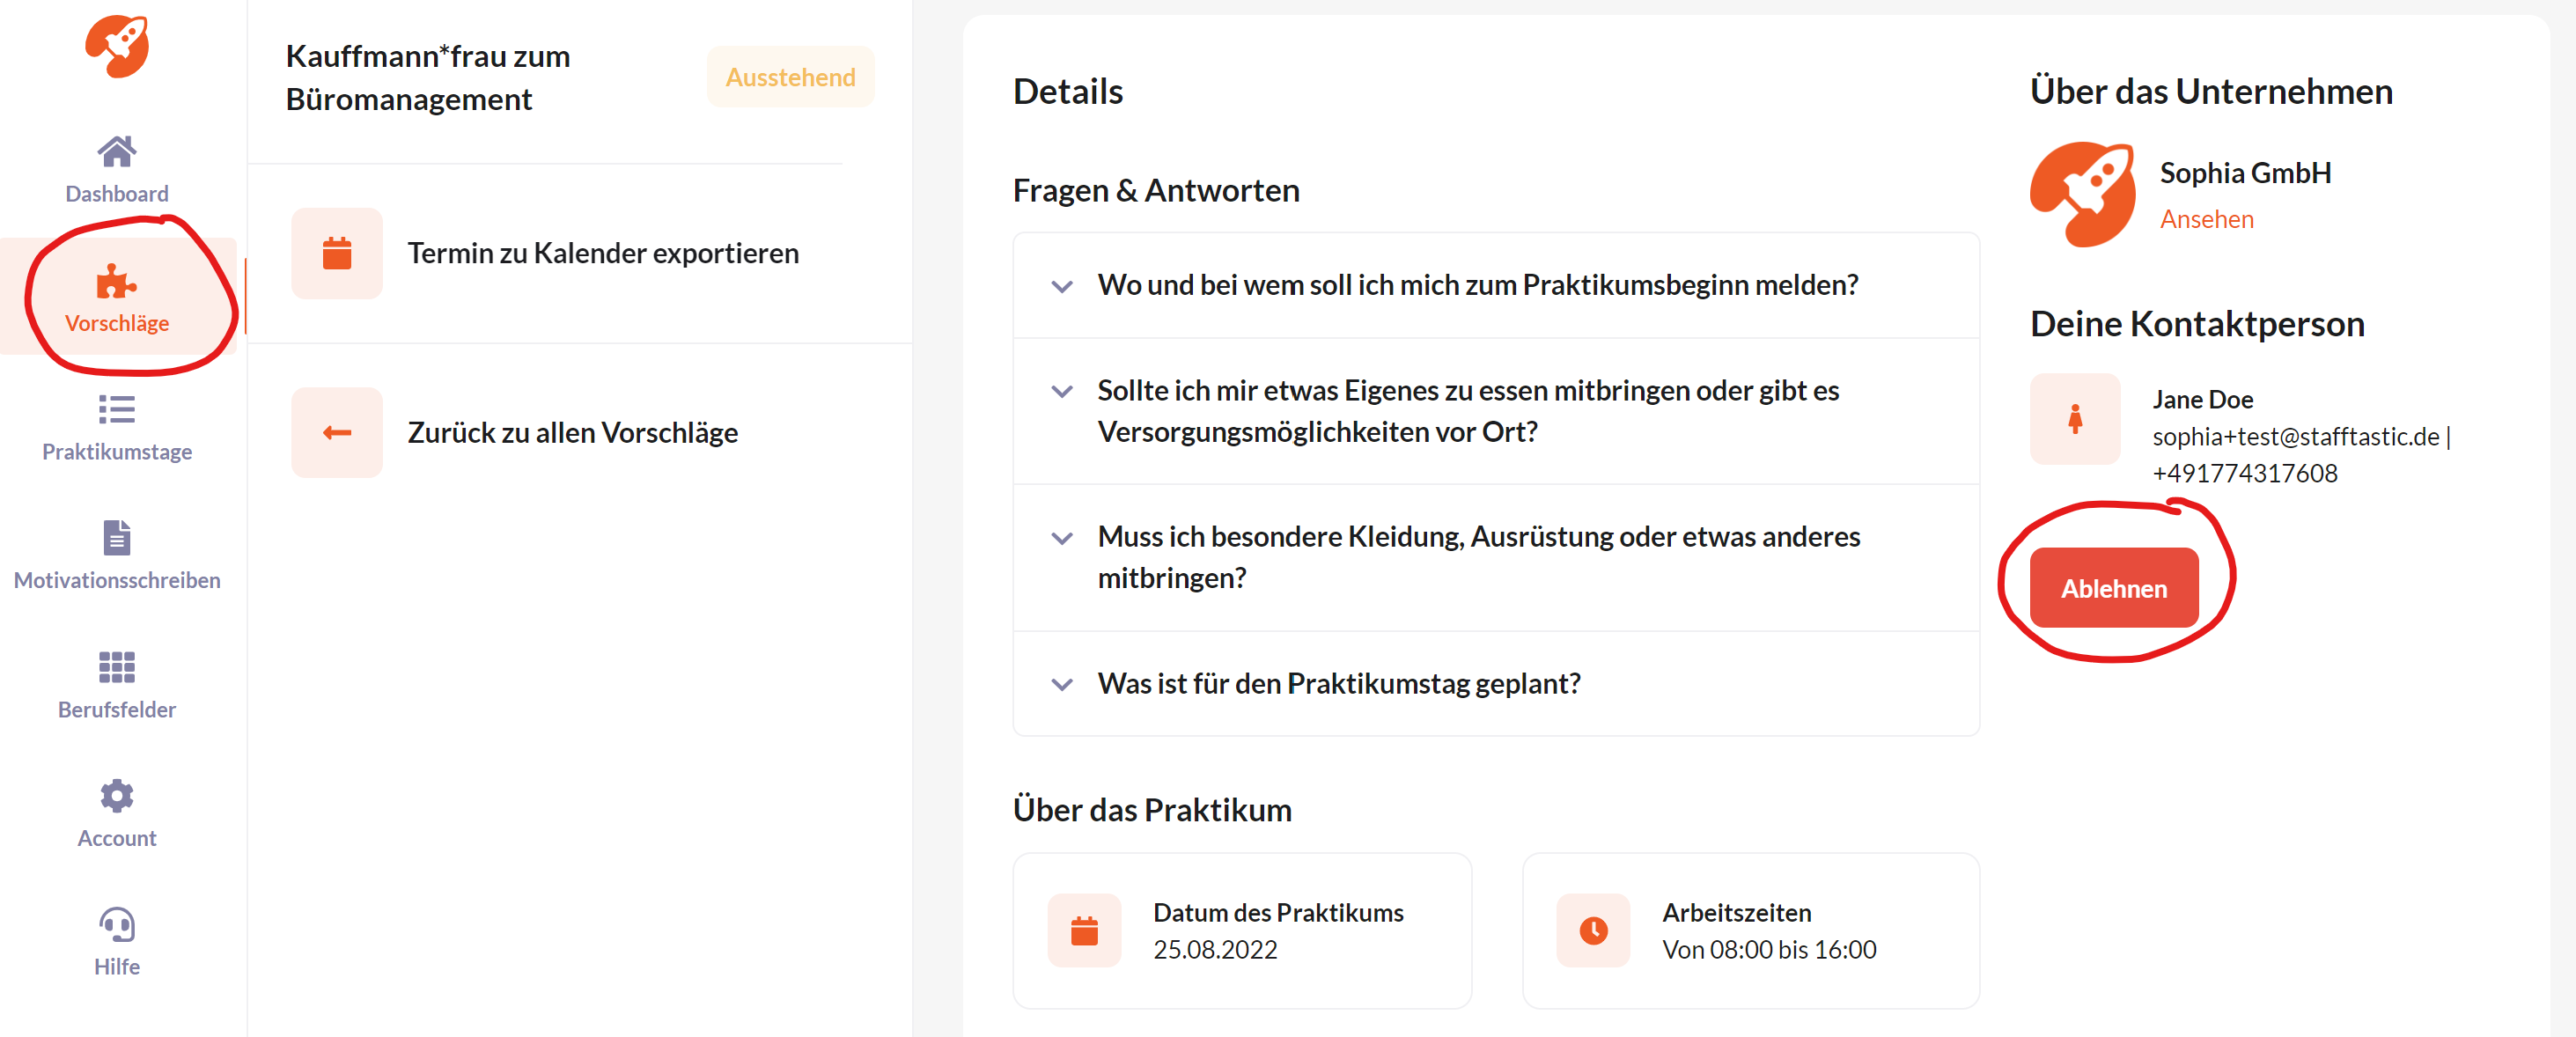The width and height of the screenshot is (2576, 1037).
Task: Open the Hilfe headset icon
Action: click(117, 924)
